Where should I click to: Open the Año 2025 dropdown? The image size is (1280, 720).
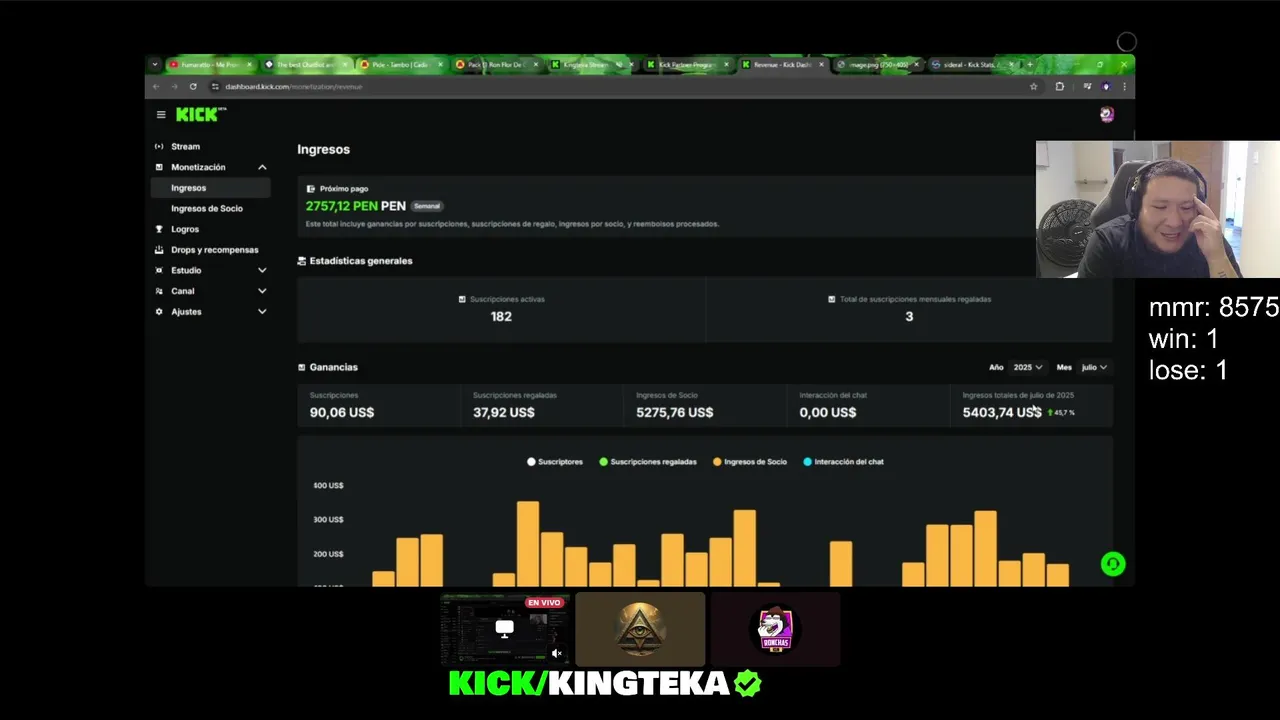click(x=1027, y=367)
